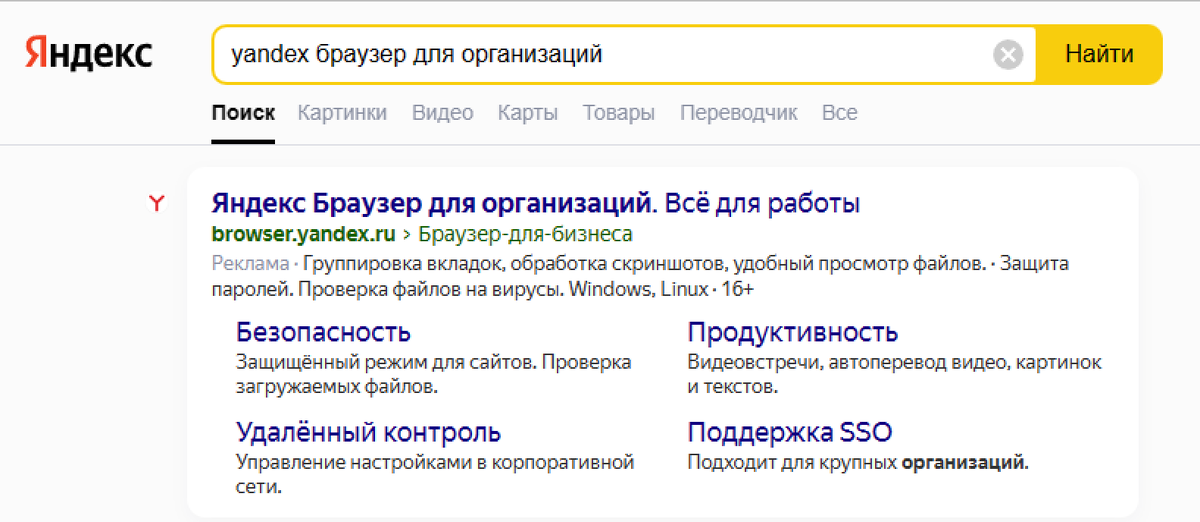Open the Поддержка SSO sitelink
This screenshot has height=522, width=1200.
pos(790,433)
